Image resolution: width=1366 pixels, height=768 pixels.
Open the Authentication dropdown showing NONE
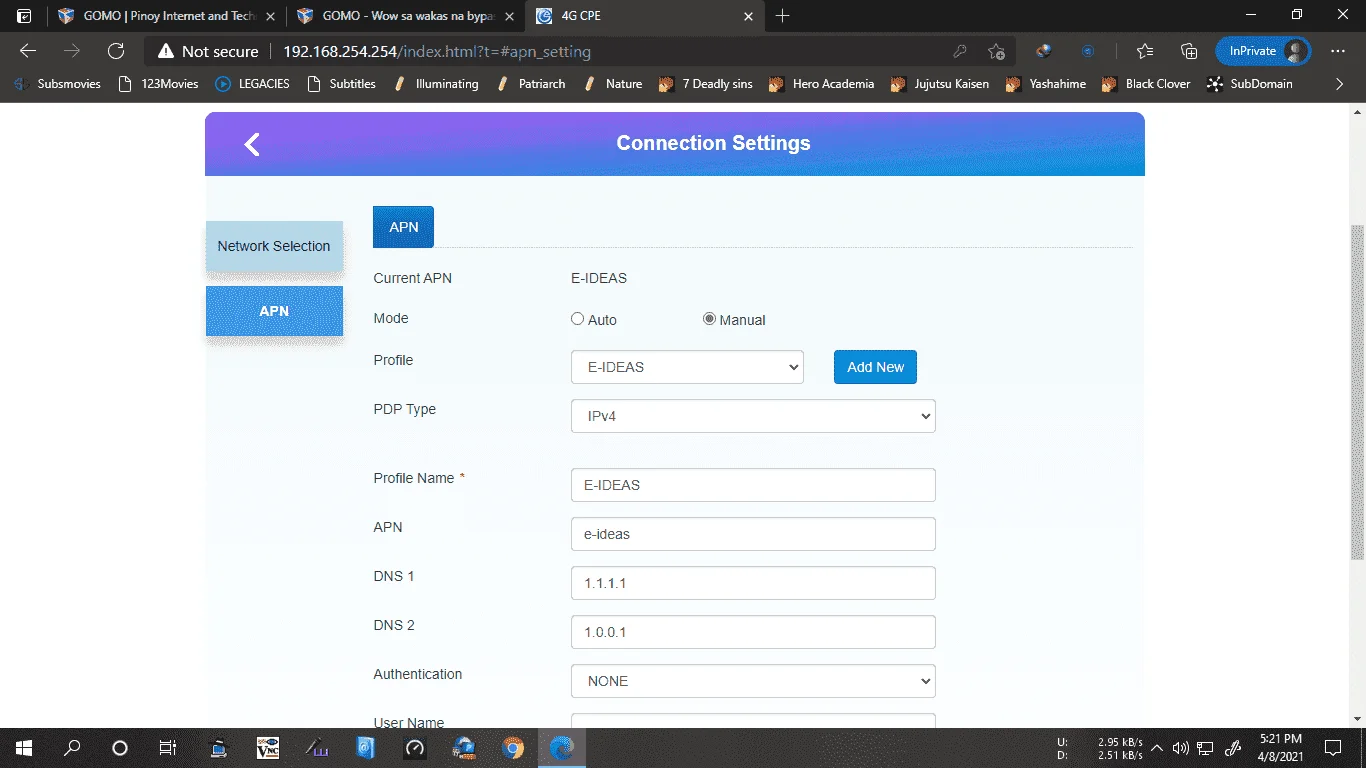(x=753, y=681)
